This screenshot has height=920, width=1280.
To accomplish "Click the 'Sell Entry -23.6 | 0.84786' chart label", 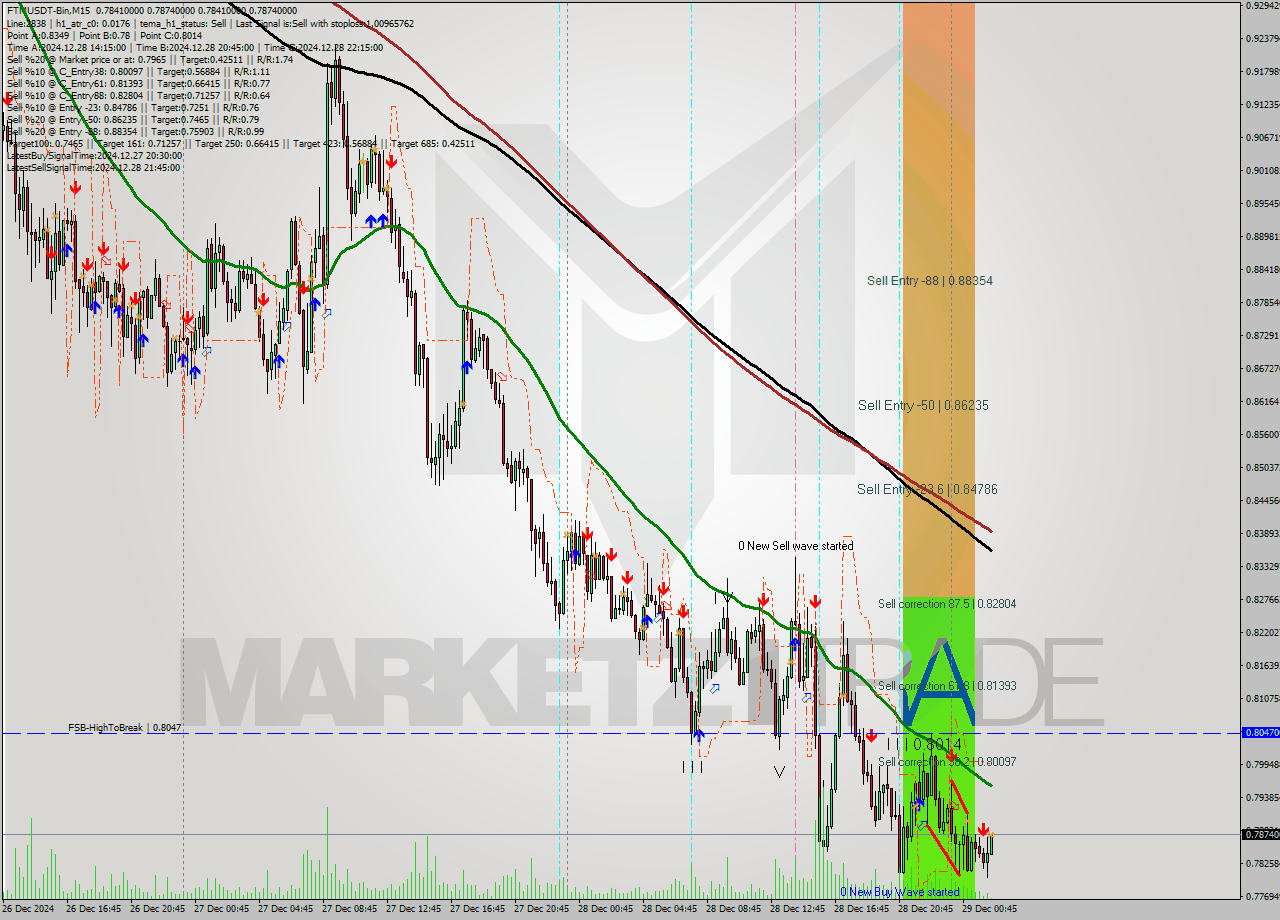I will [927, 489].
